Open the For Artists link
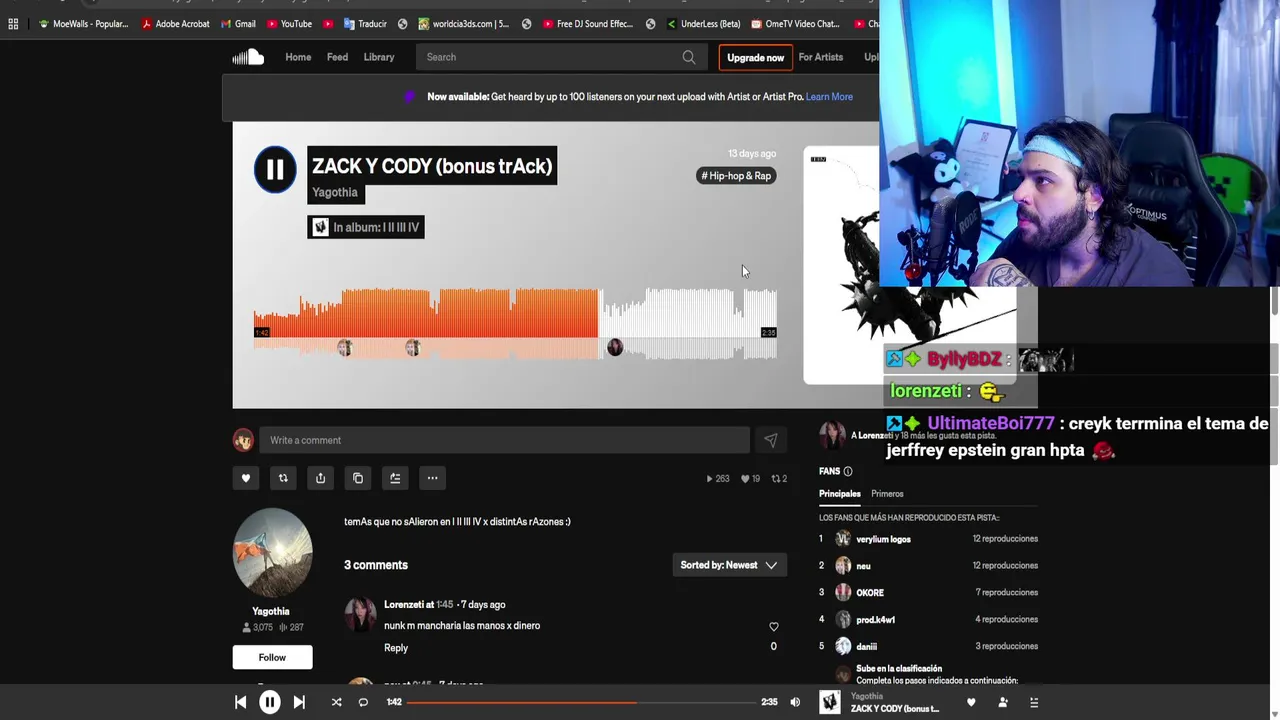 point(821,57)
